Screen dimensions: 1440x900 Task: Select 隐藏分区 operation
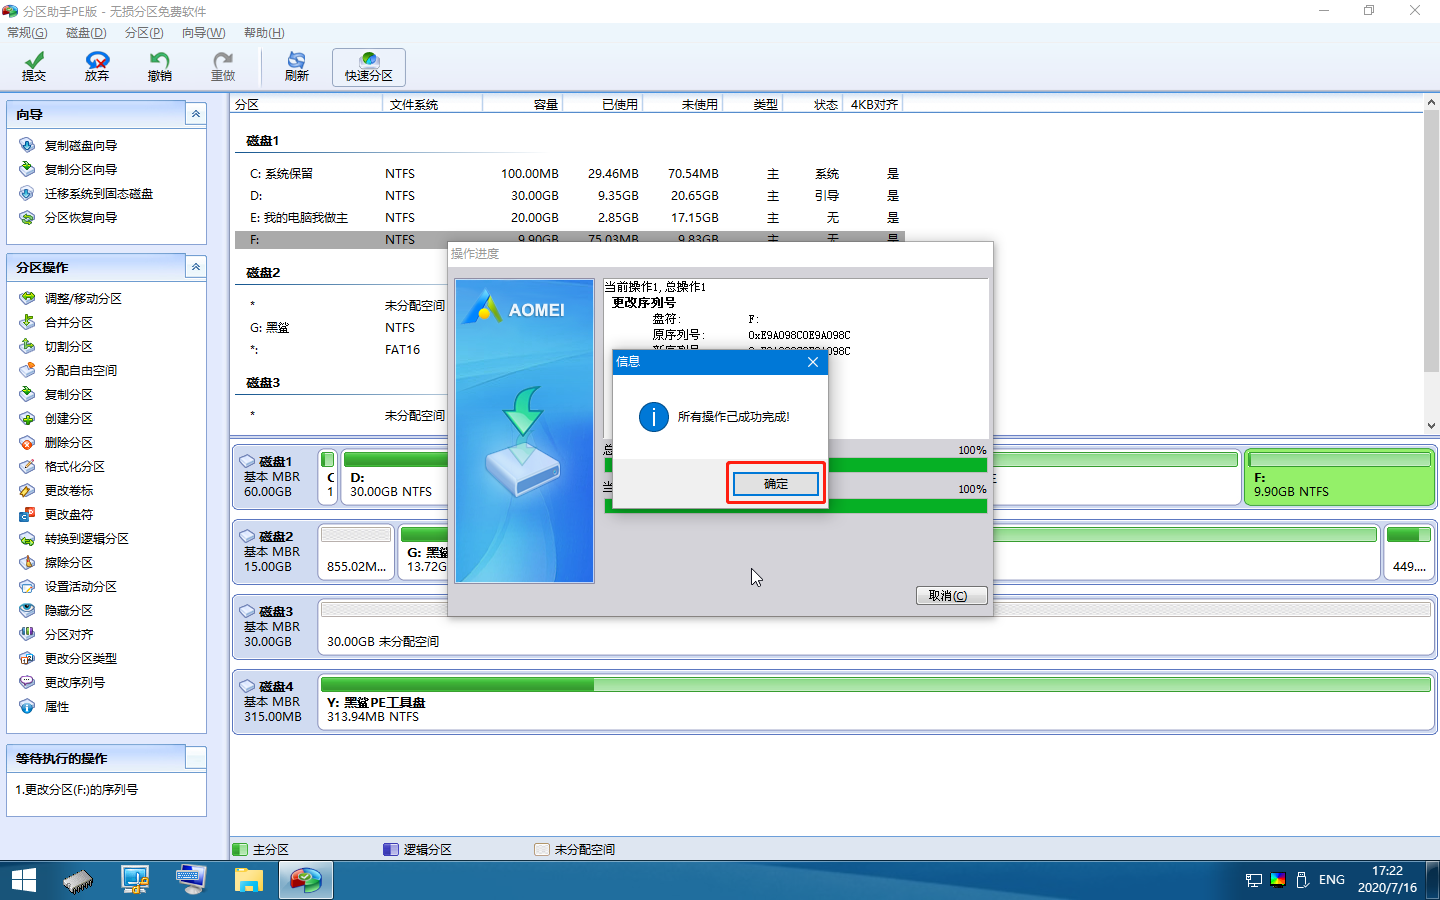(68, 610)
